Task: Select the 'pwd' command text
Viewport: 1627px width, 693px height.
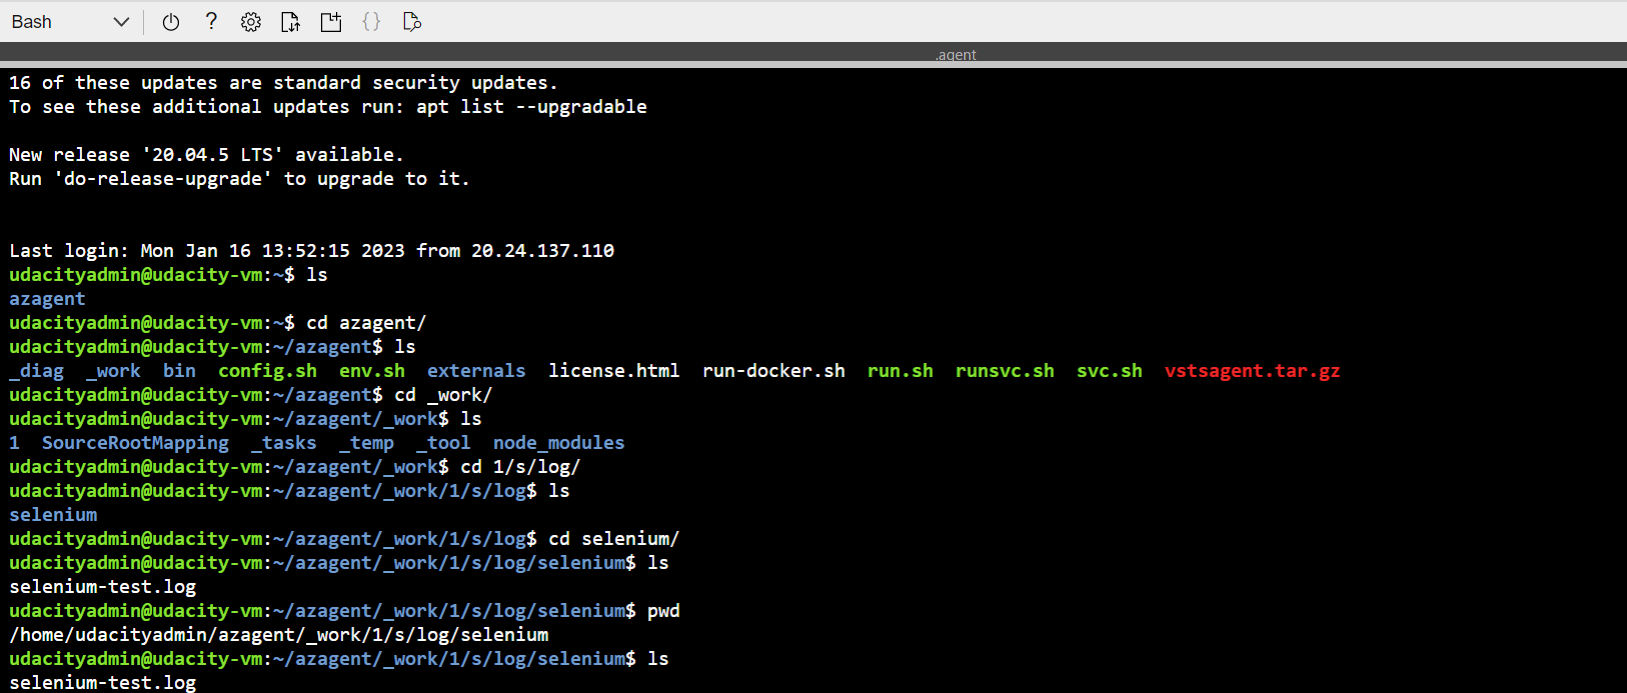Action: click(x=663, y=611)
